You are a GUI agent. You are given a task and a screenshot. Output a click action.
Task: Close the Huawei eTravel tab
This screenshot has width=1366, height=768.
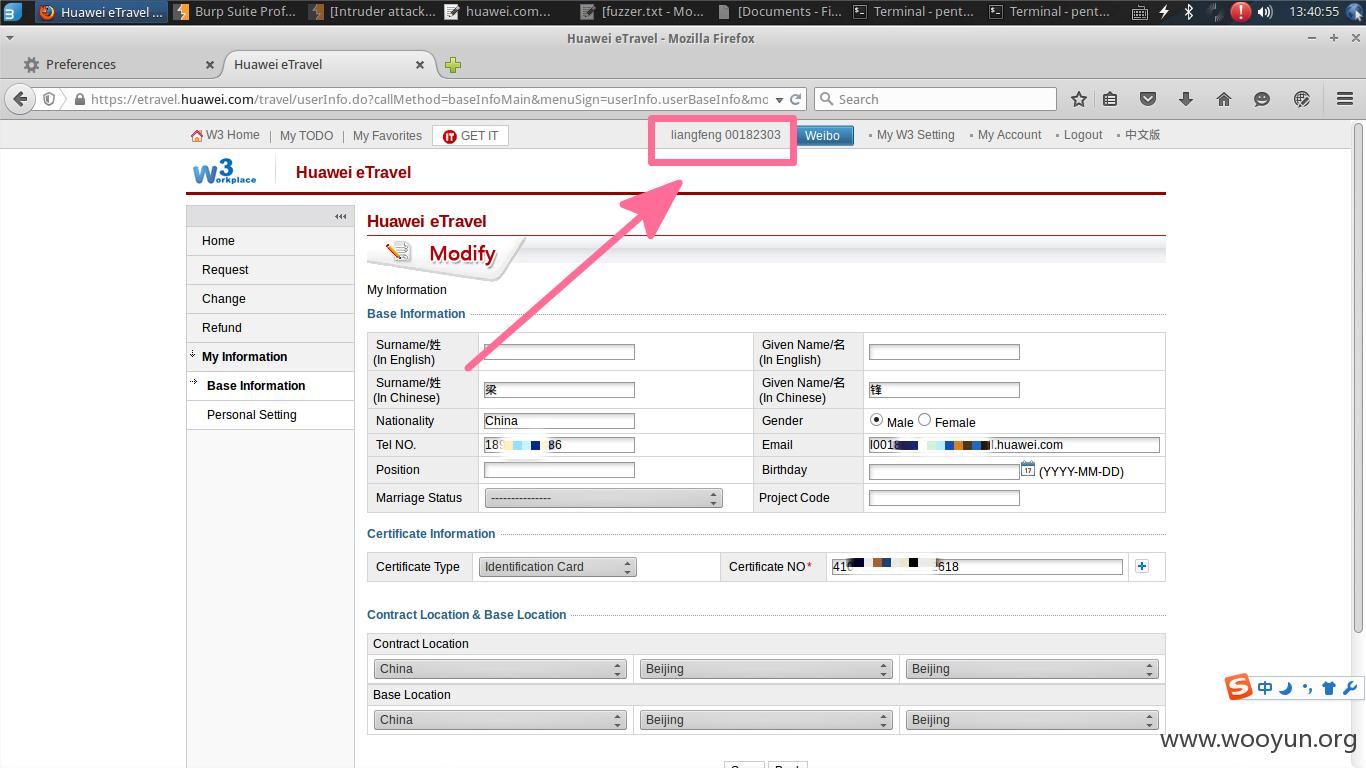[x=420, y=65]
